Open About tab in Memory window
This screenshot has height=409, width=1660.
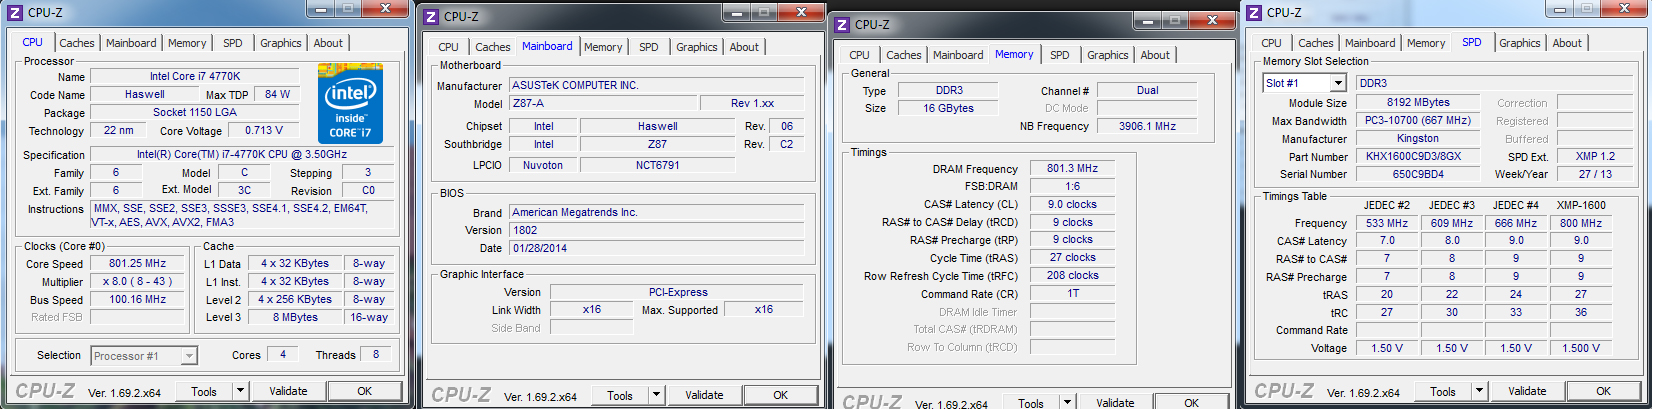(x=1155, y=55)
